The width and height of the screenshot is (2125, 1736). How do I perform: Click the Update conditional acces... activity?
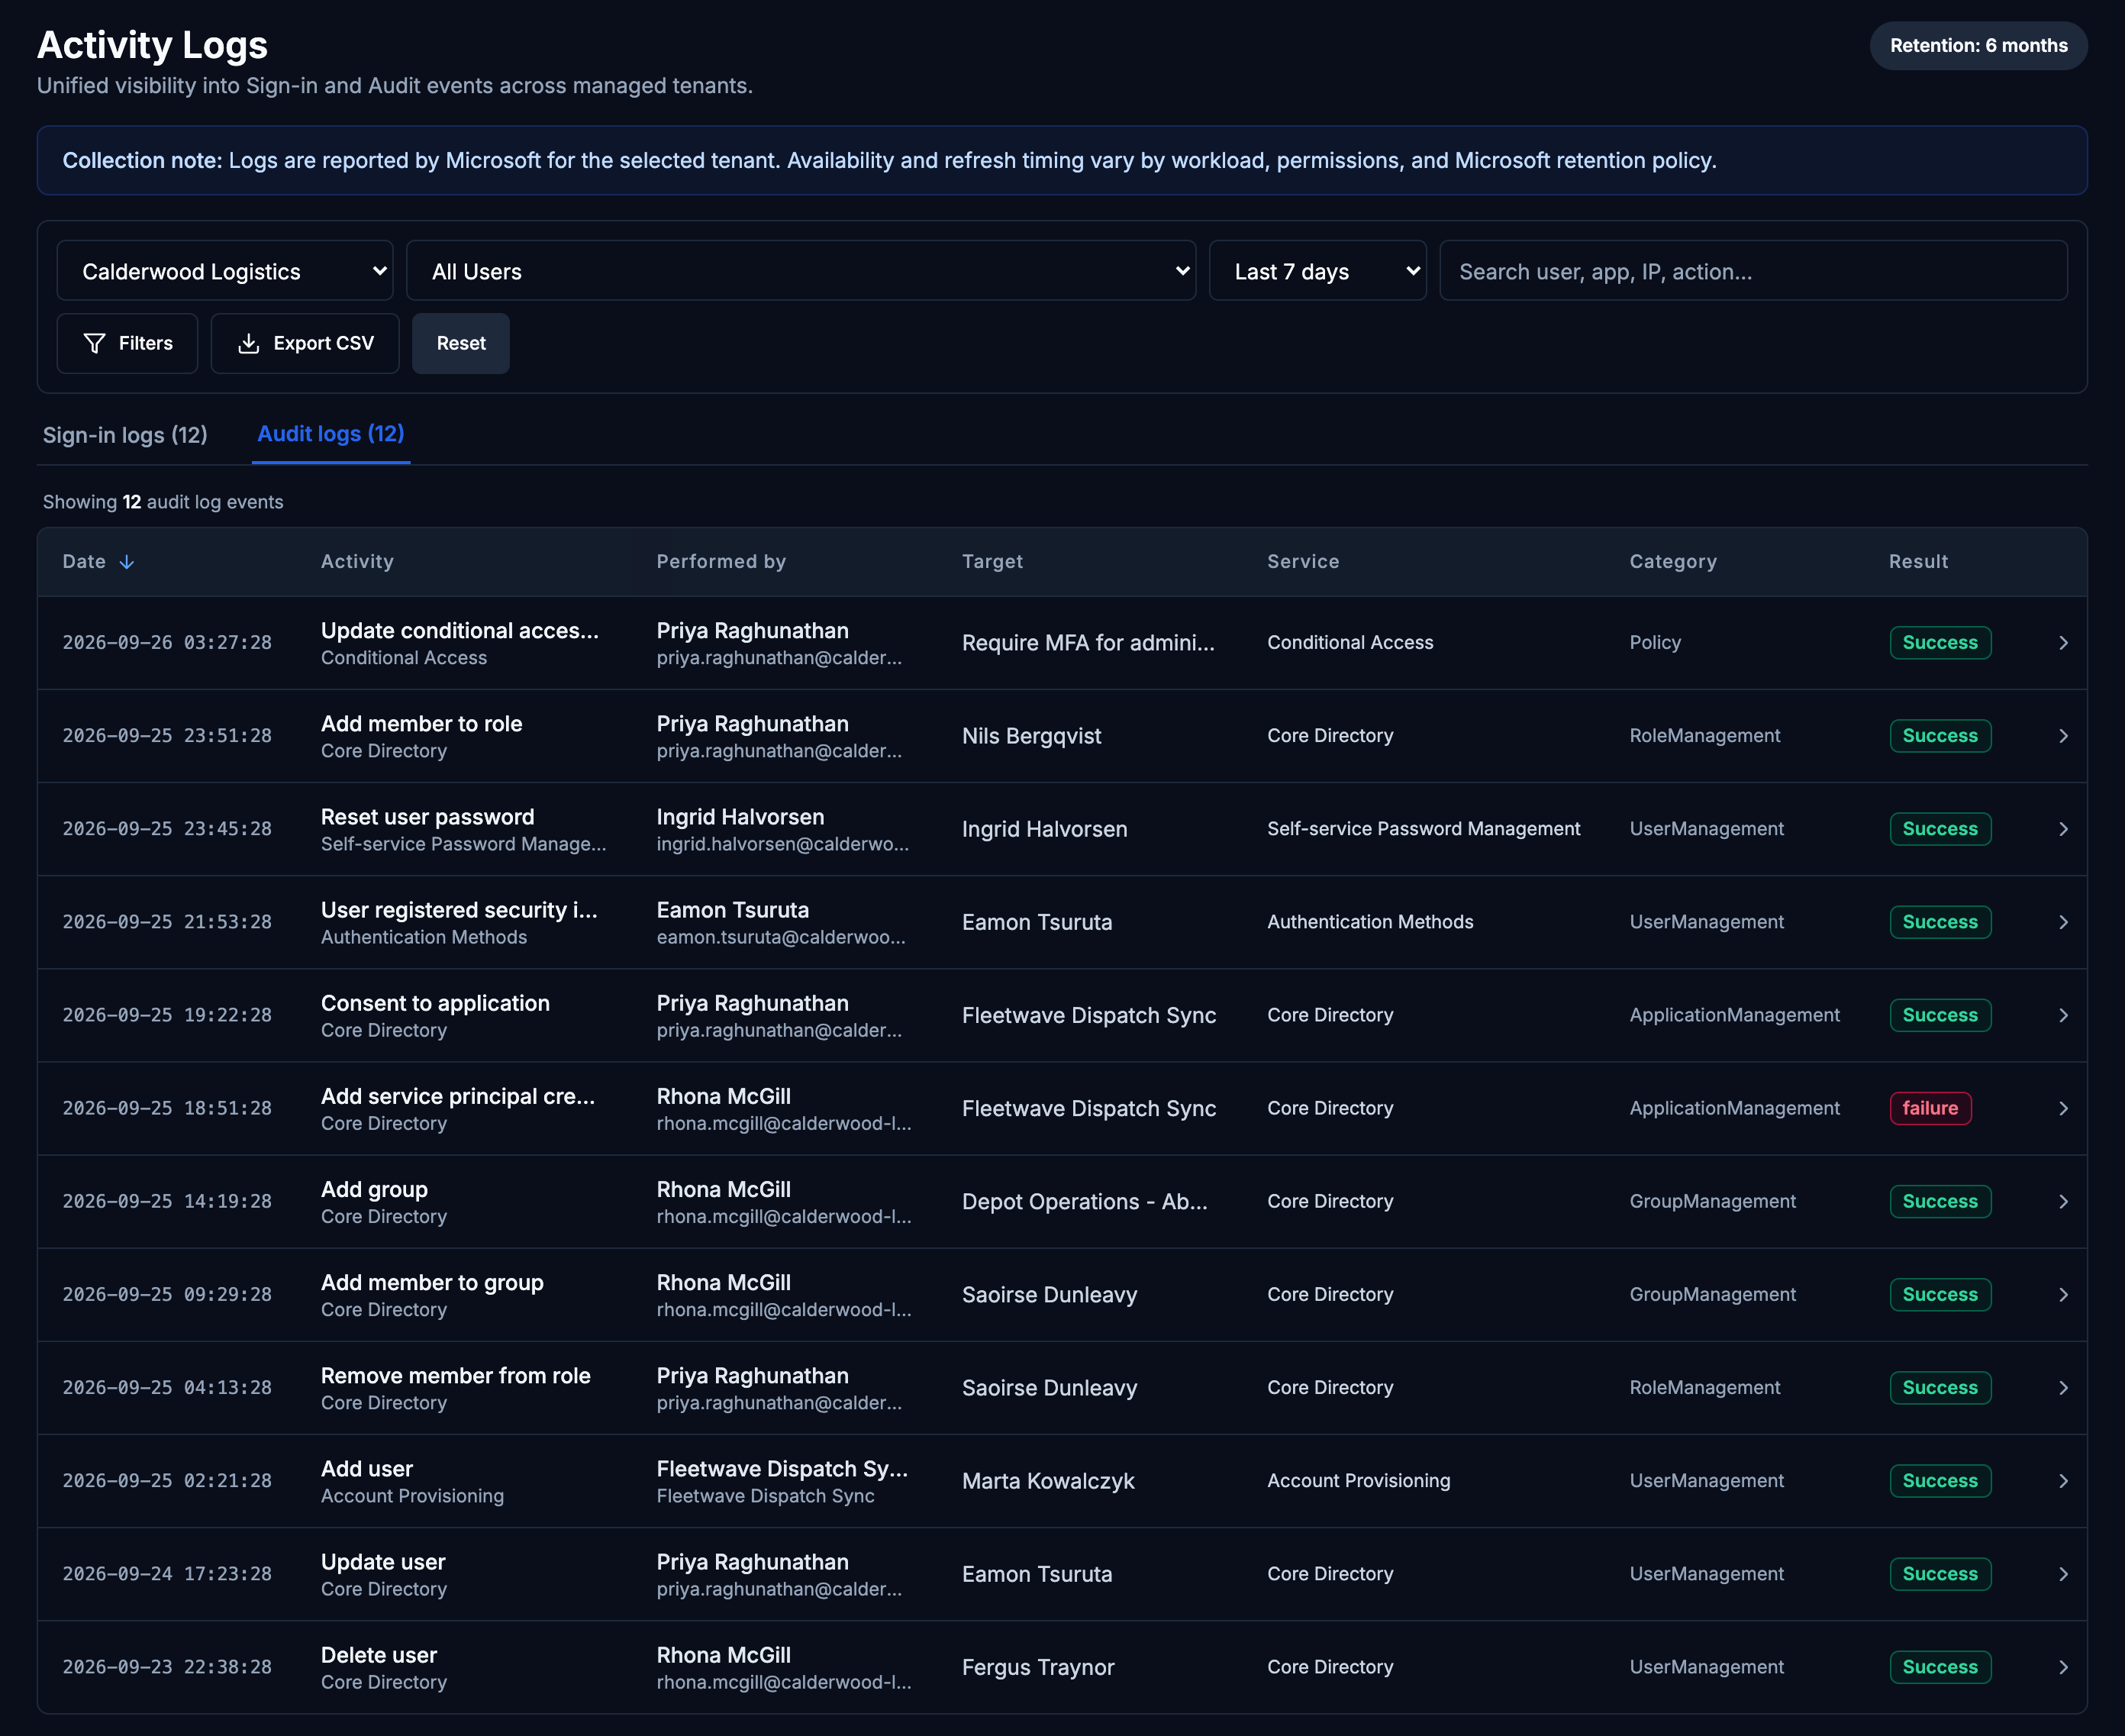460,631
